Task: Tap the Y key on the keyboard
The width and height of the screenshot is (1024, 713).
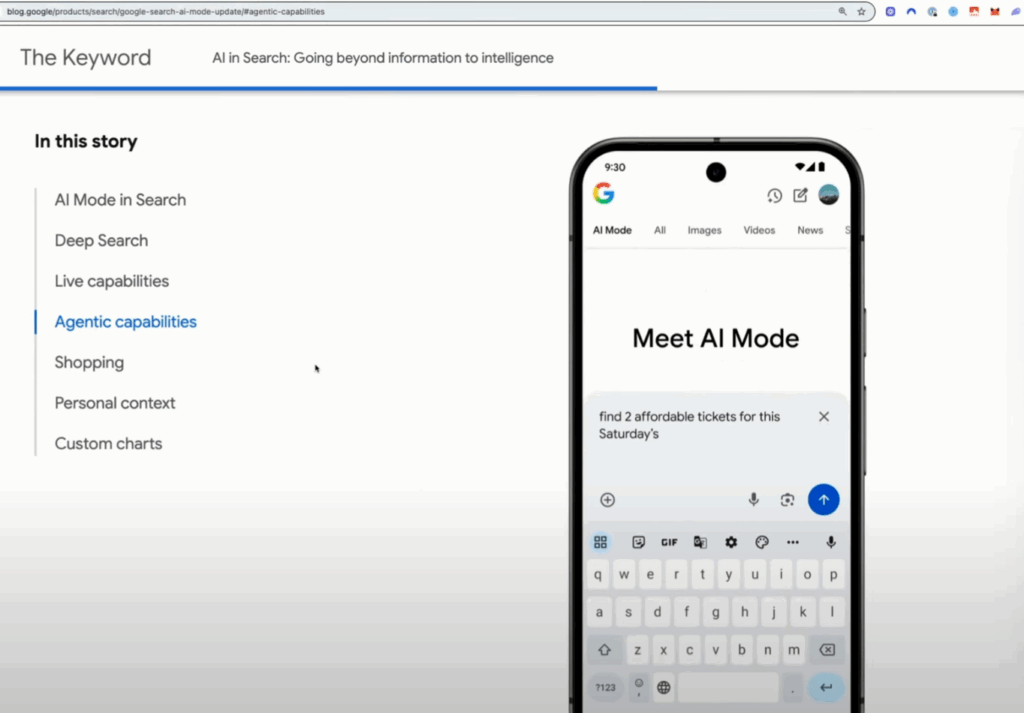Action: (x=729, y=575)
